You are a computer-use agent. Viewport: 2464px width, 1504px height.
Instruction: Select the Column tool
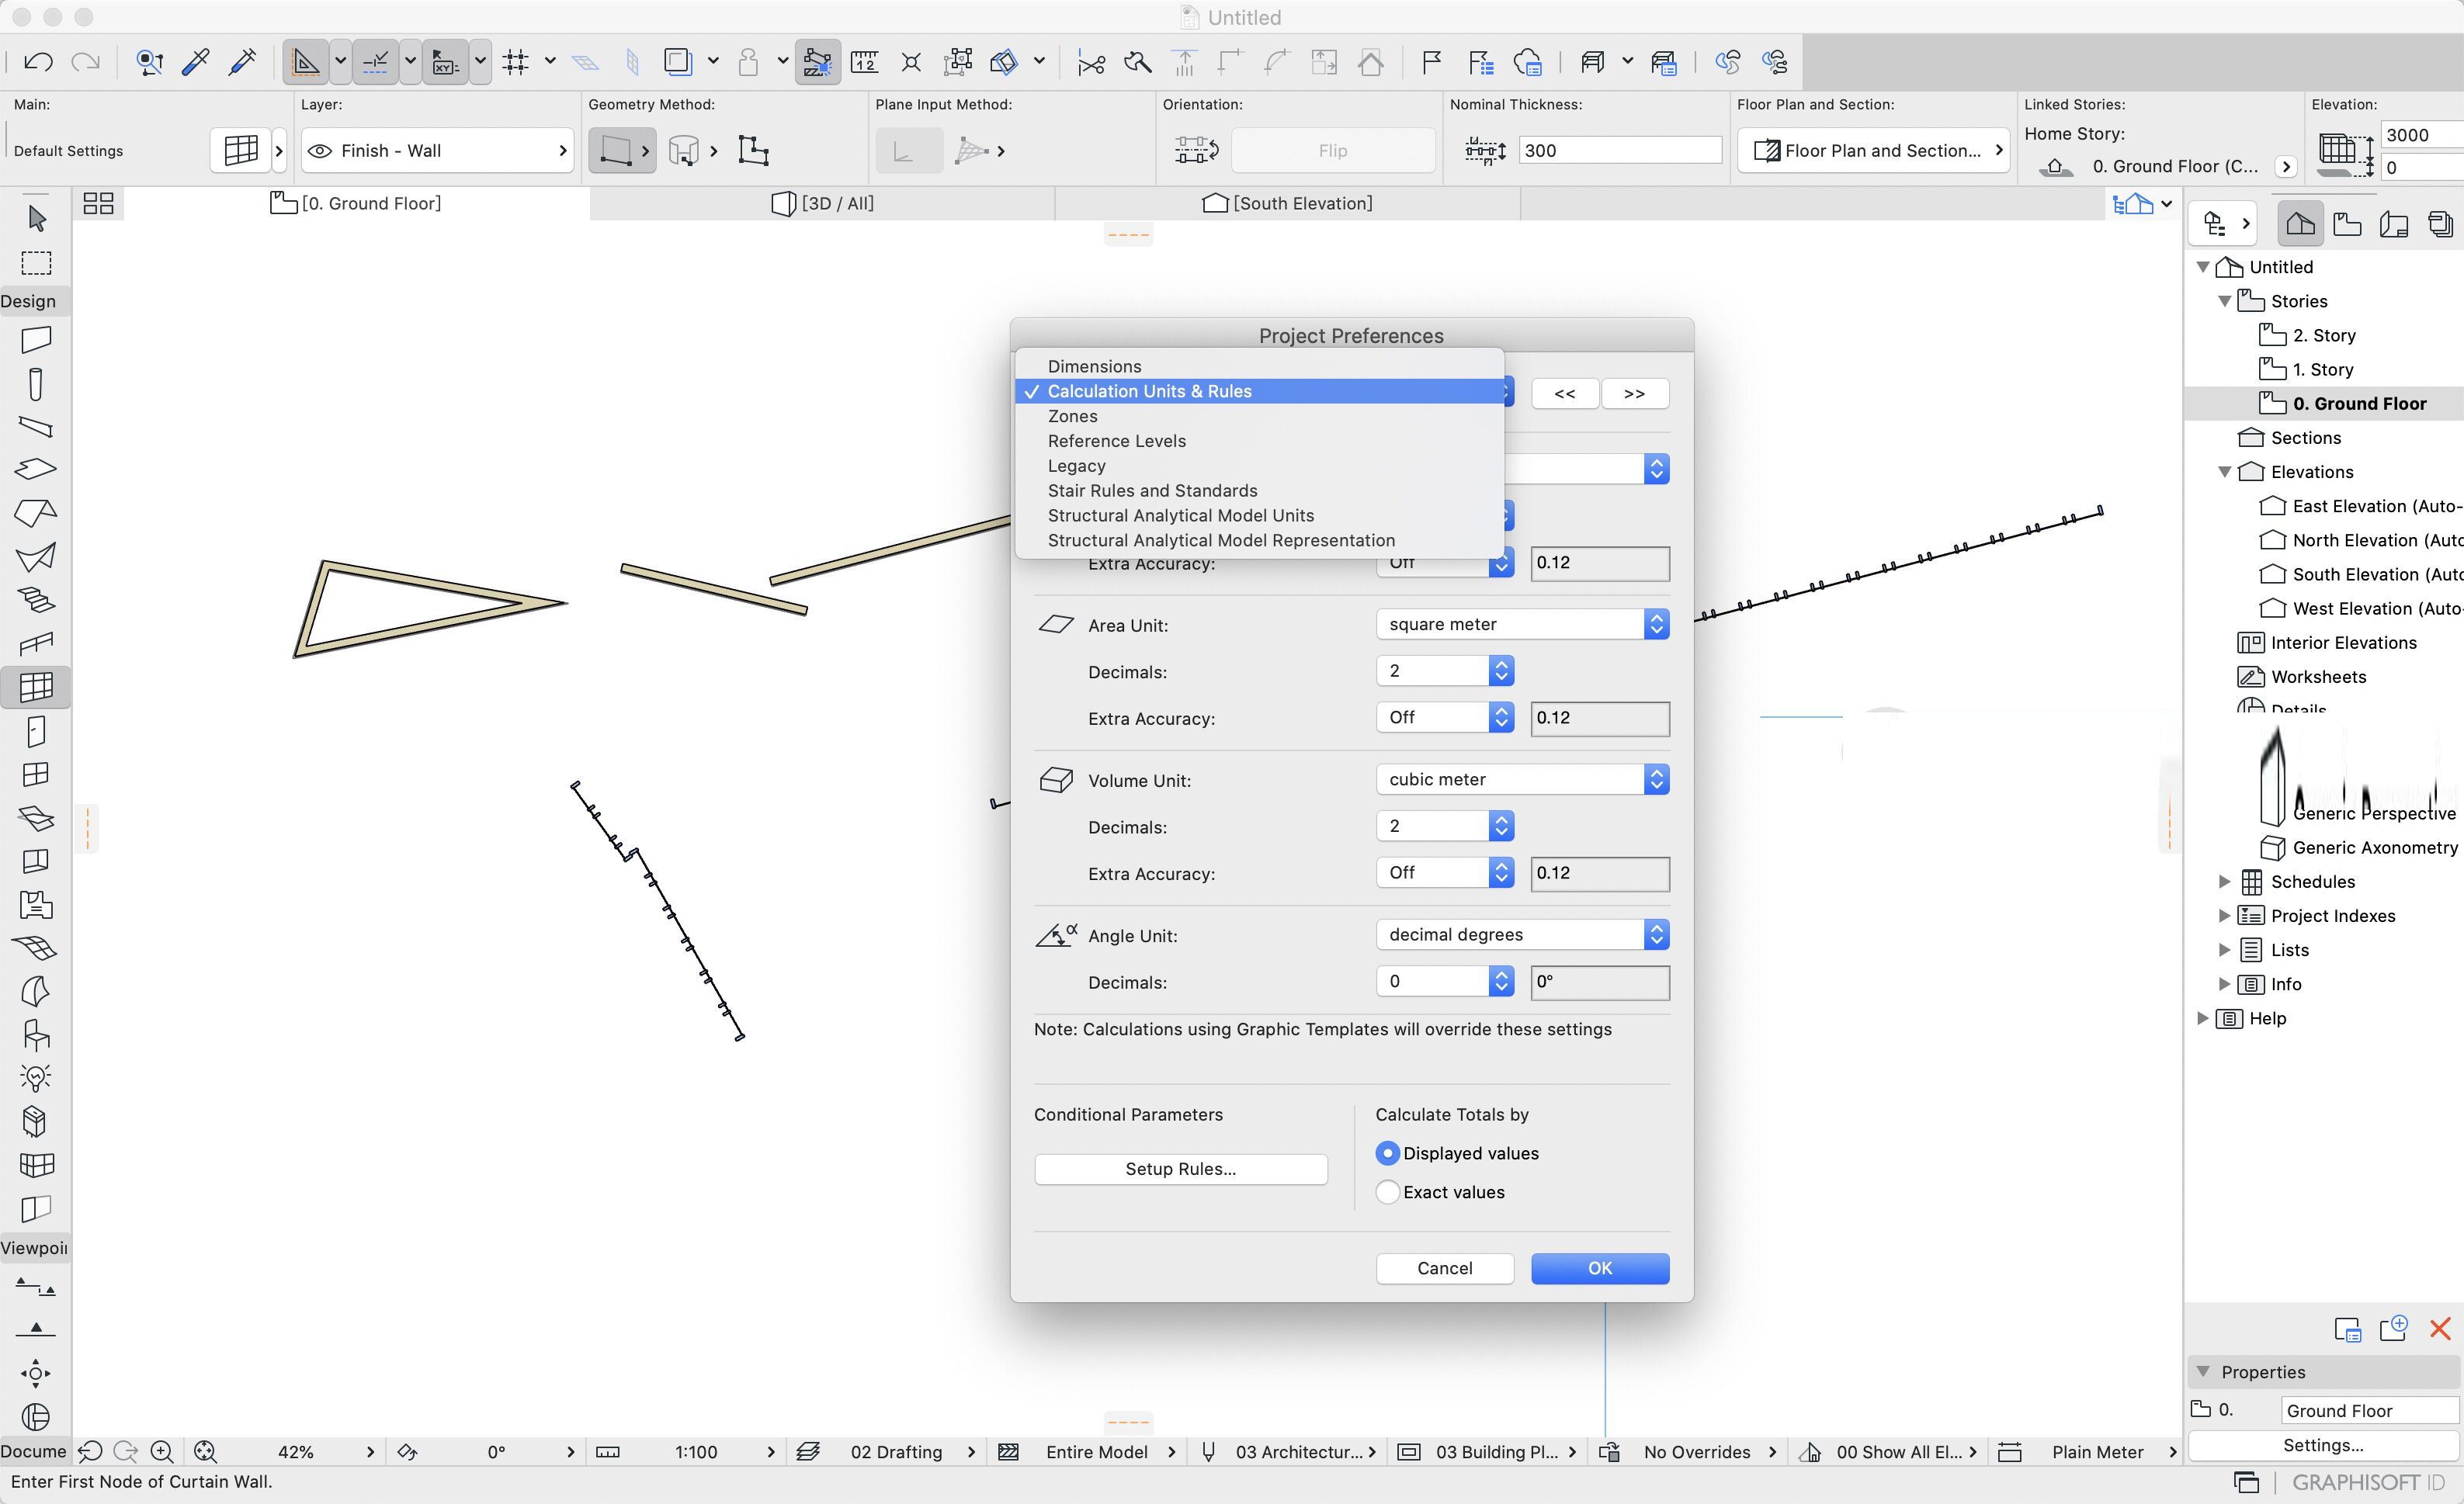[36, 385]
